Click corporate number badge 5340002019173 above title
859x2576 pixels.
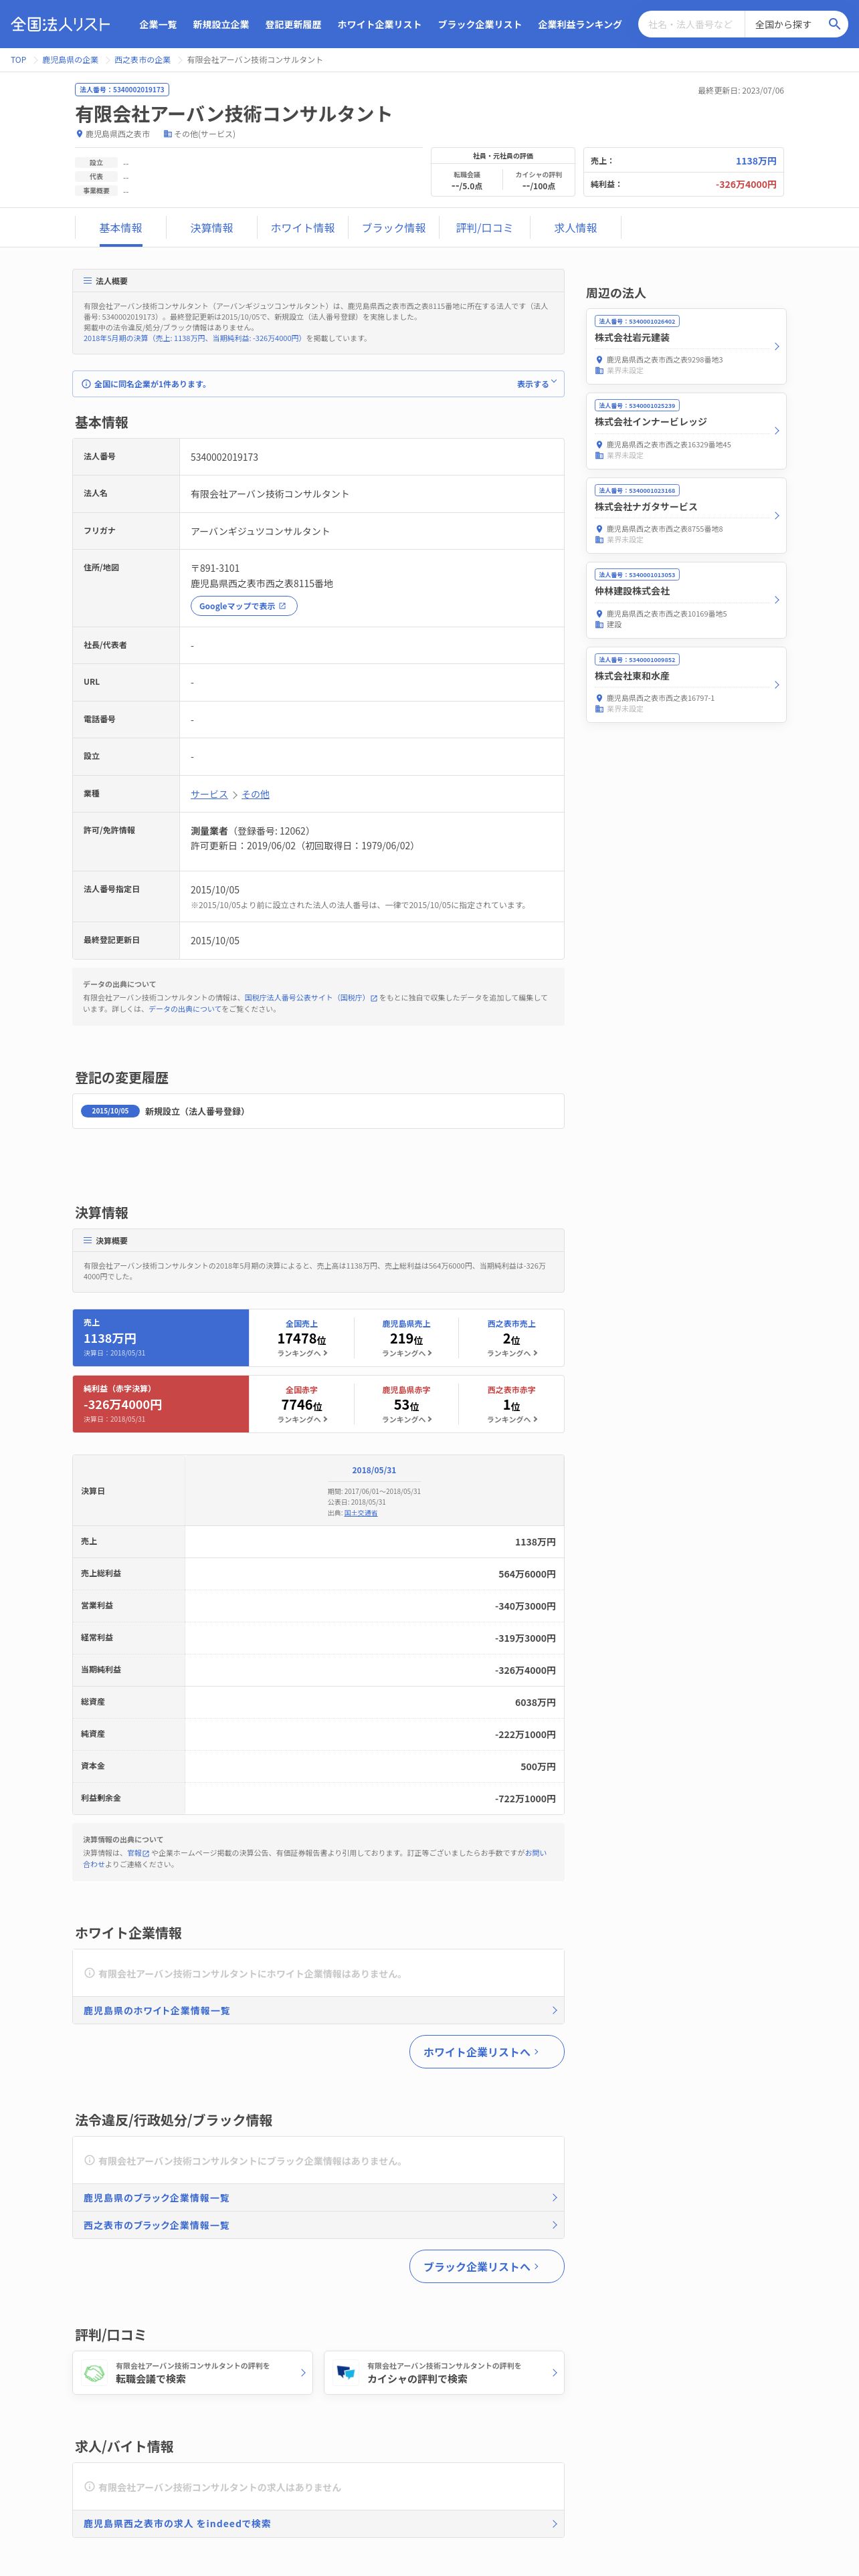coord(122,90)
